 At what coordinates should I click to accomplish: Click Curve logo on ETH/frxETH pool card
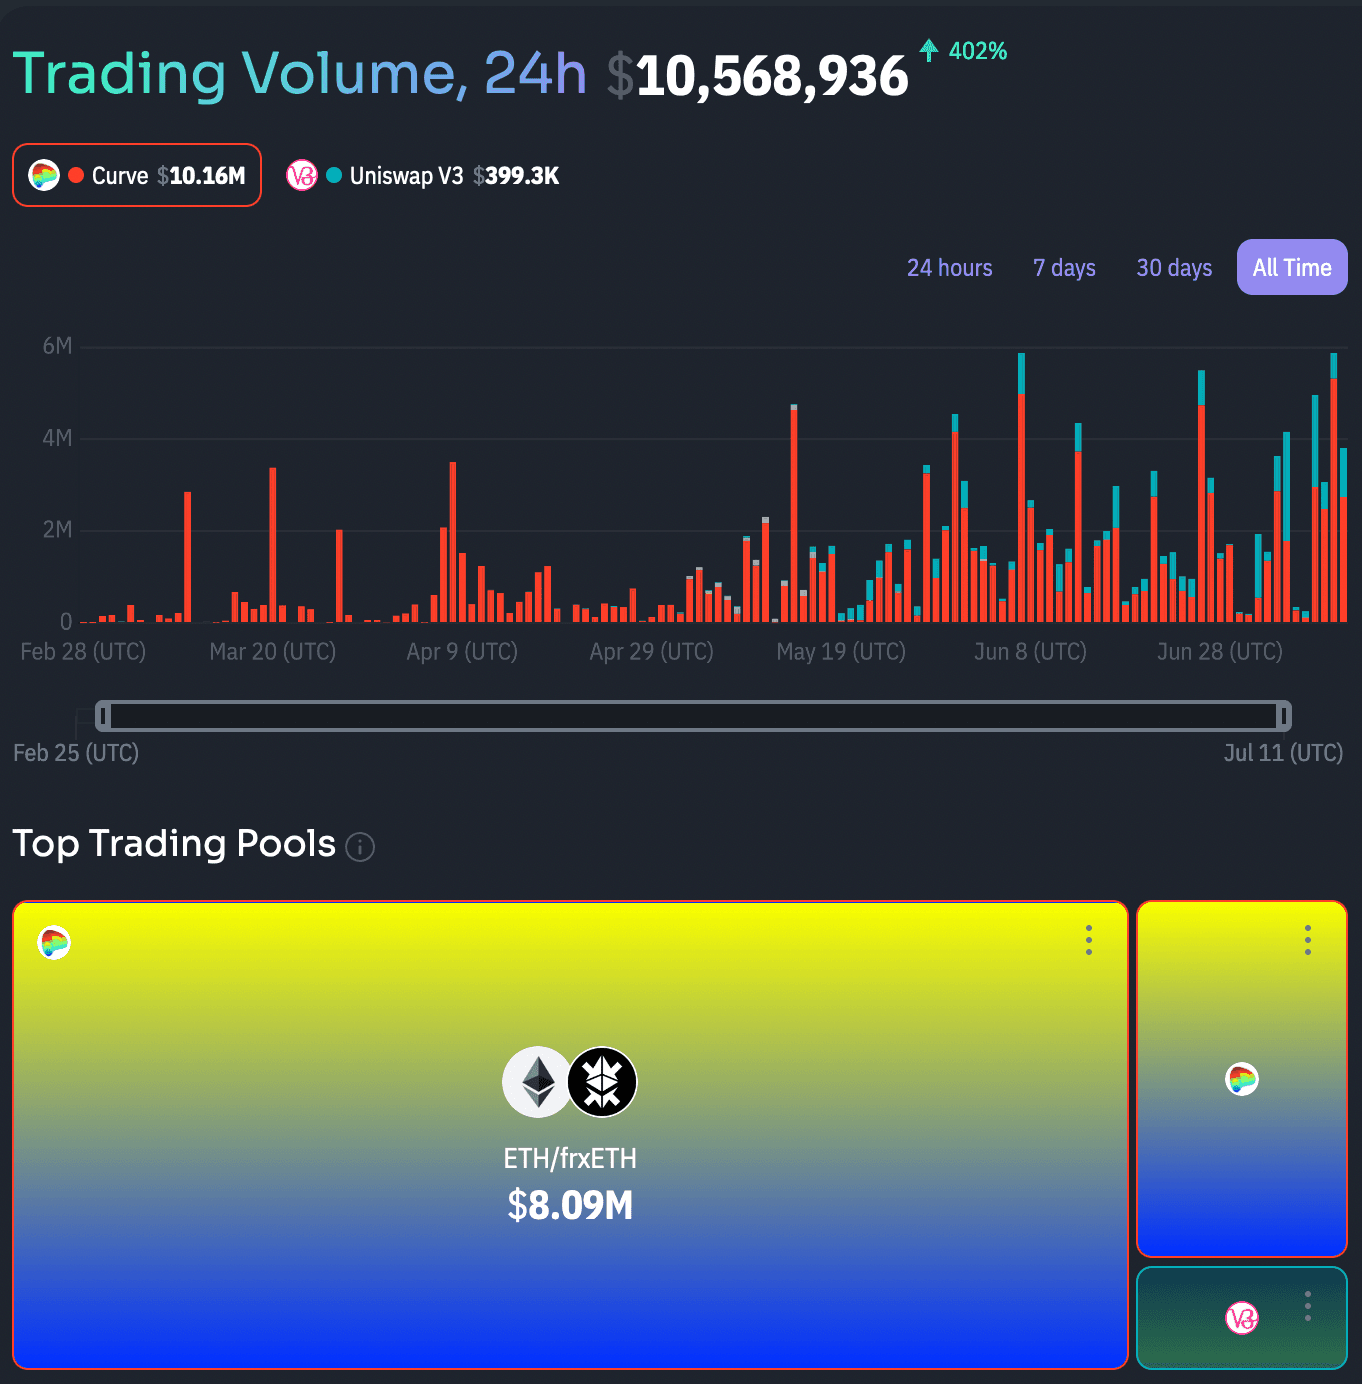(54, 942)
